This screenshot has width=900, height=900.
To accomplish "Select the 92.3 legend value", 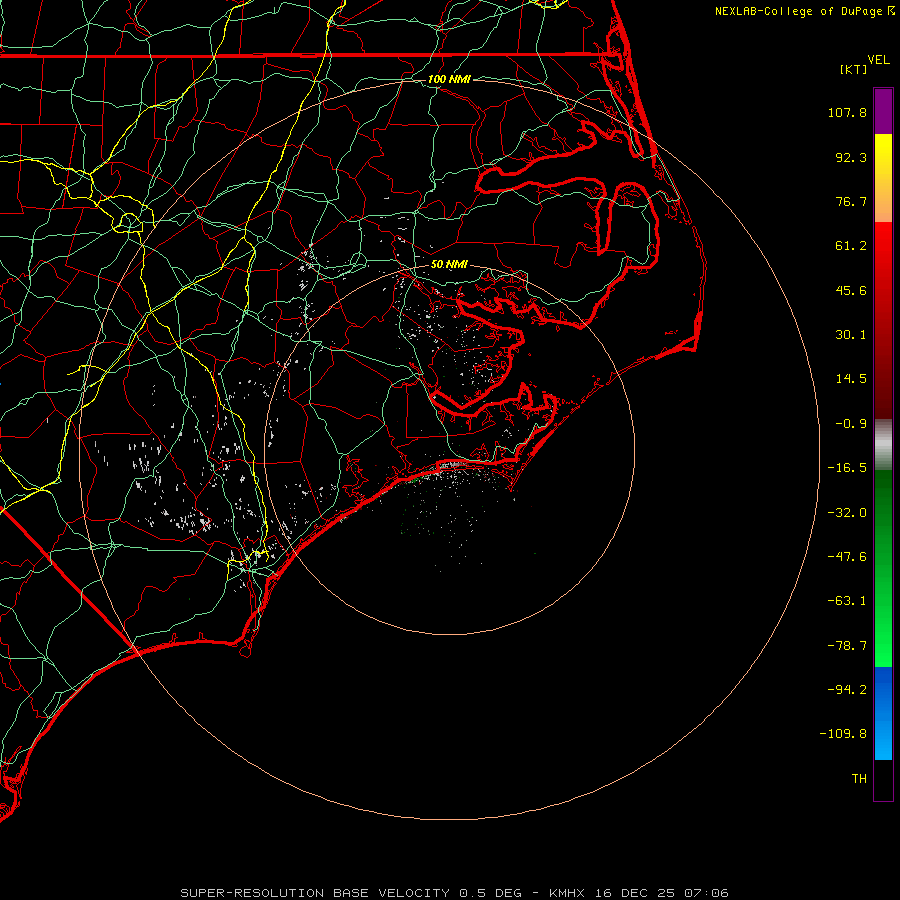I will 851,157.
